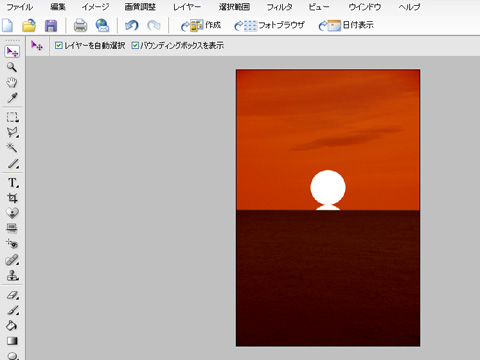Select the Healing Brush bandage tool
Image resolution: width=480 pixels, height=360 pixels.
point(12,260)
